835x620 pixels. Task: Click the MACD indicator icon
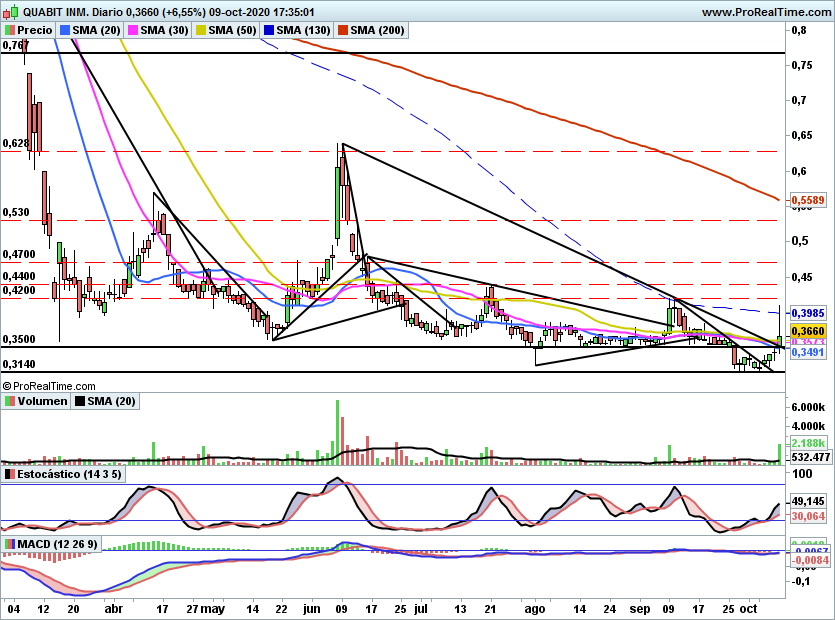click(x=10, y=544)
